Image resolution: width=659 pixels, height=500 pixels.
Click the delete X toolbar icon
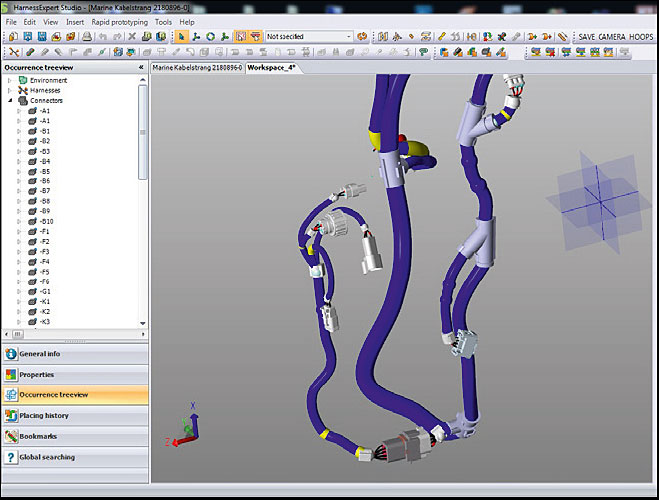pyautogui.click(x=131, y=37)
